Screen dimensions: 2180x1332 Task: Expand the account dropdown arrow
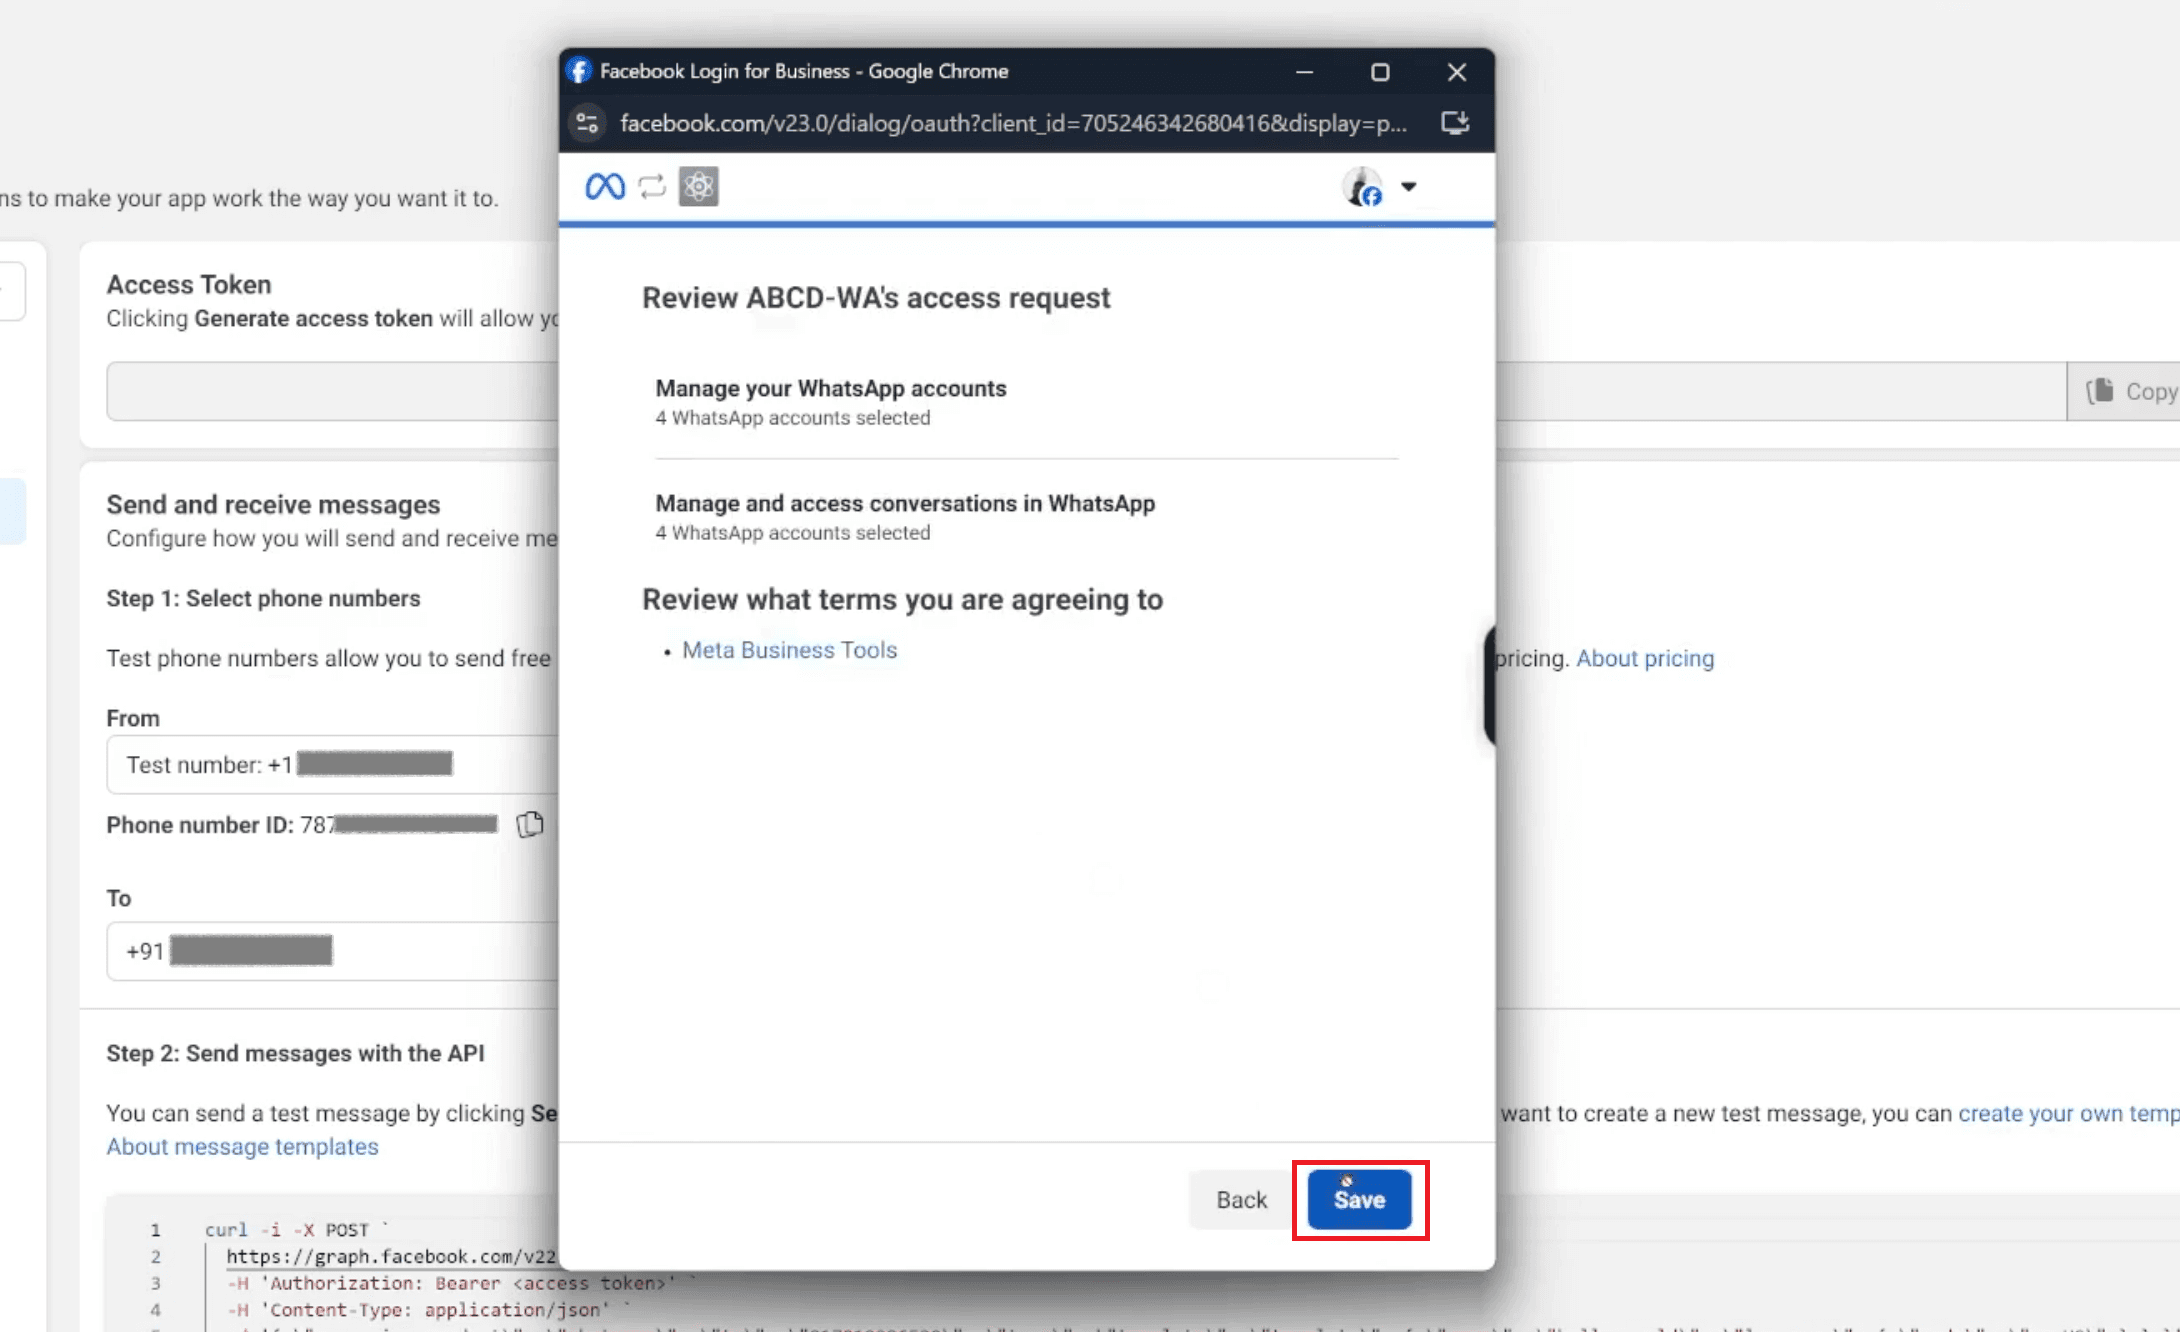click(x=1408, y=187)
